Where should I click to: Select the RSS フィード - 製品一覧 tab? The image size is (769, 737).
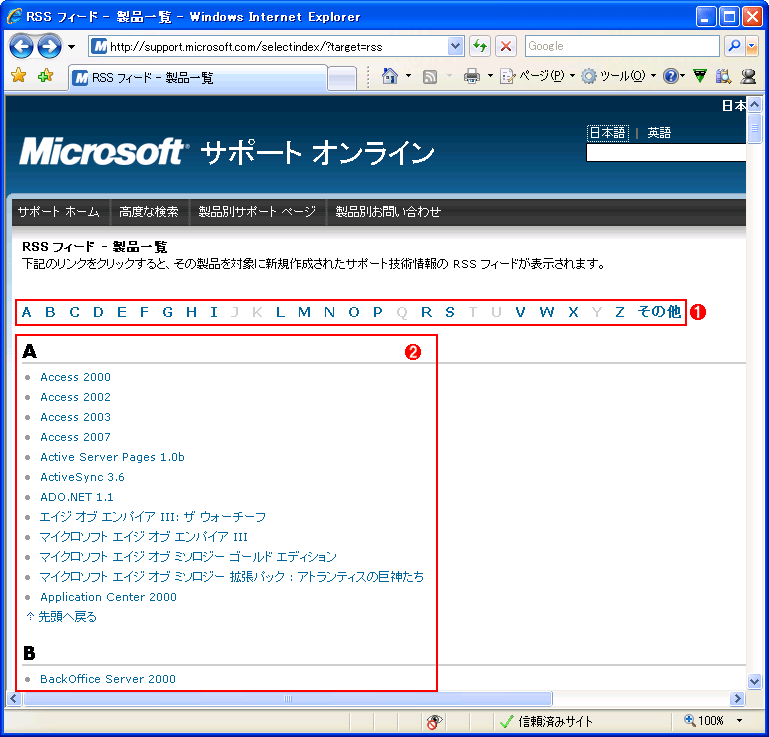point(197,77)
